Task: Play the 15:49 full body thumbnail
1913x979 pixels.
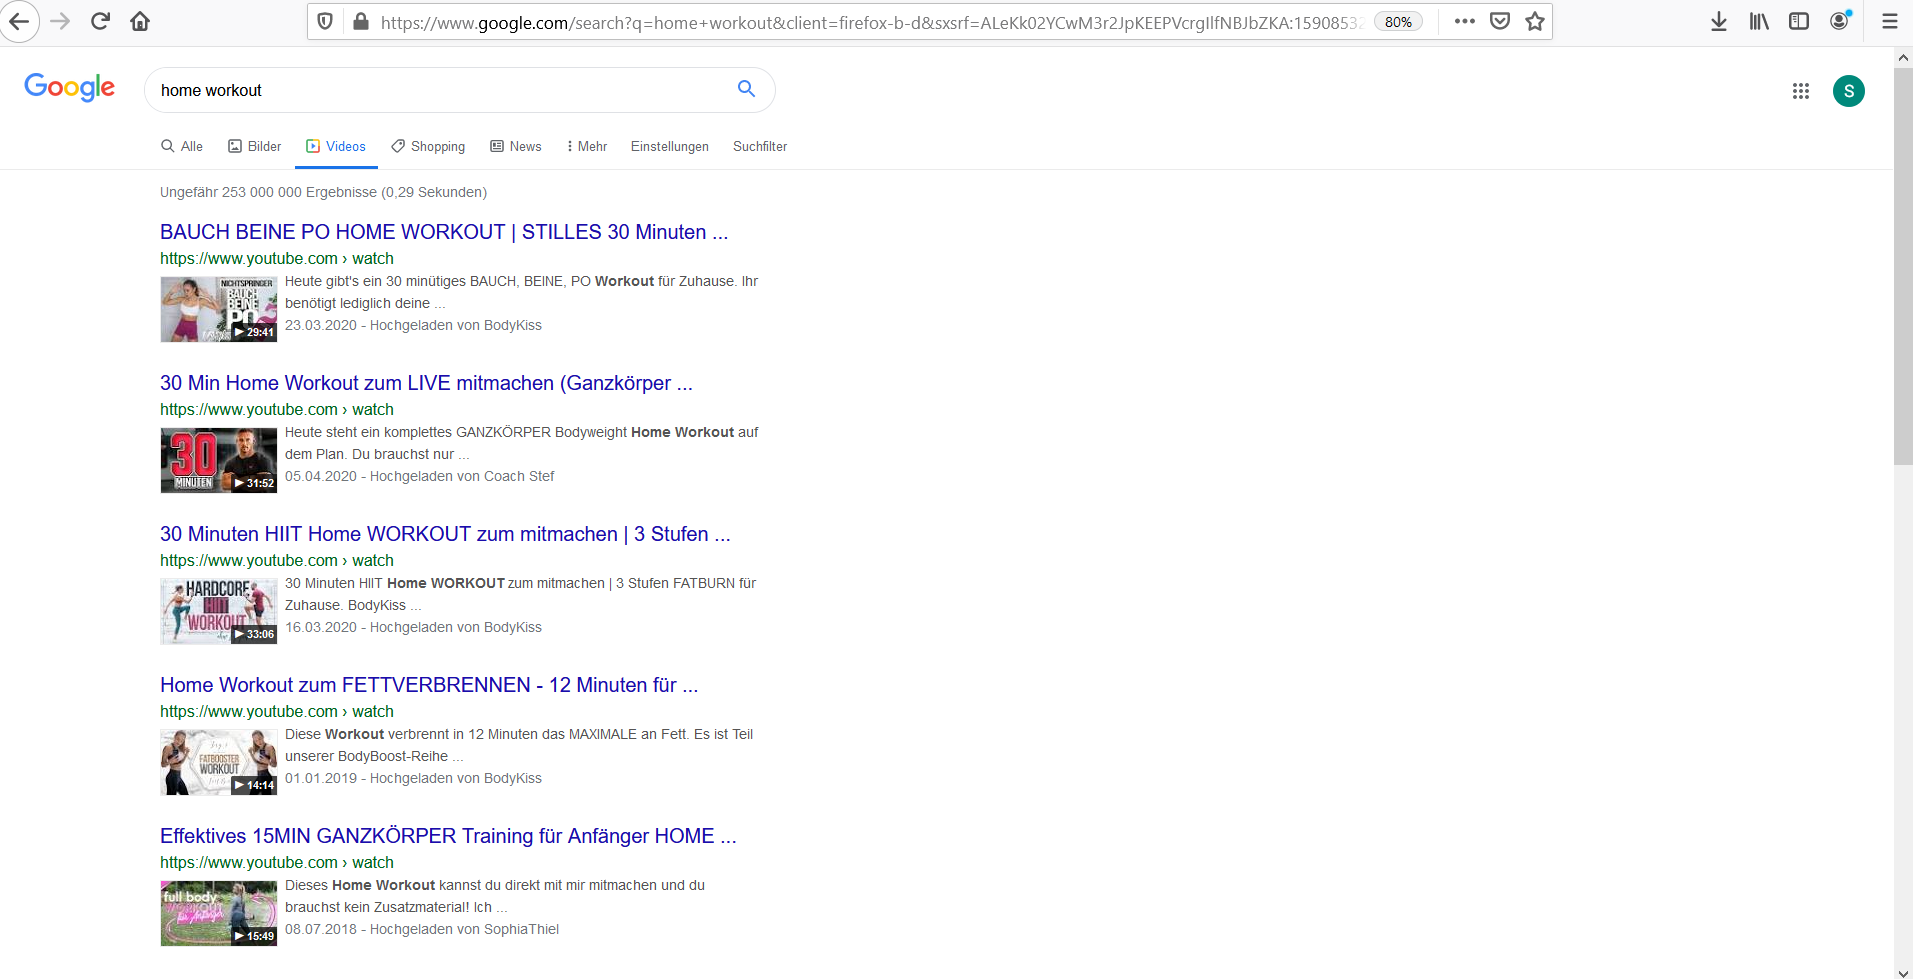Action: (x=219, y=914)
